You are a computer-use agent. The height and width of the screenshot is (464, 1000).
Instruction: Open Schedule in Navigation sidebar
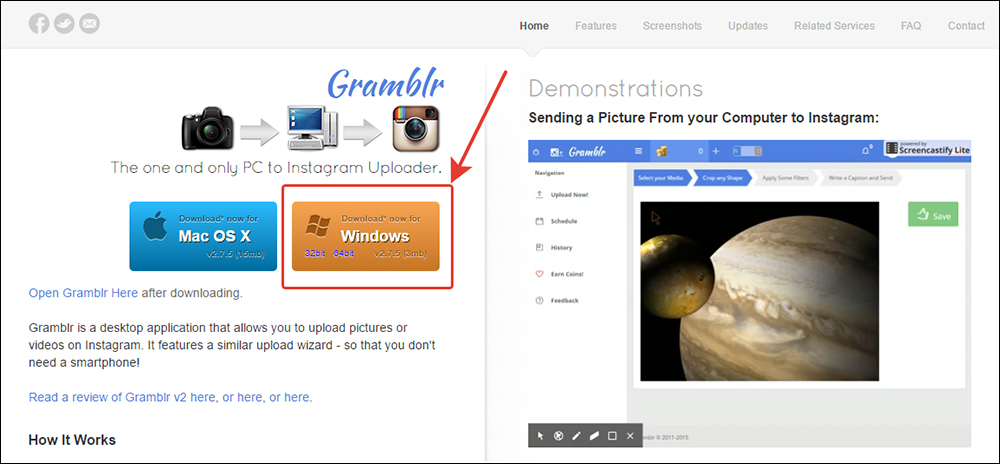[x=557, y=221]
